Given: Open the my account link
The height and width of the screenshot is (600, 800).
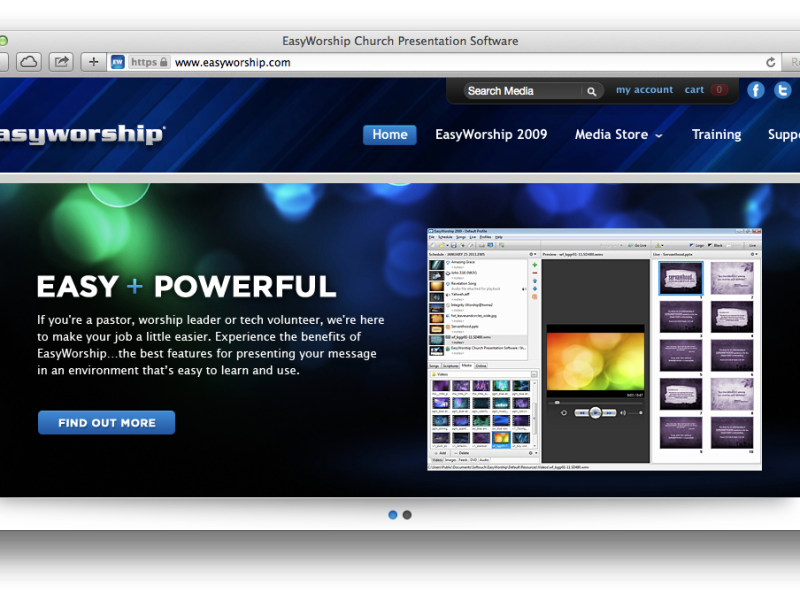Looking at the screenshot, I should [644, 90].
